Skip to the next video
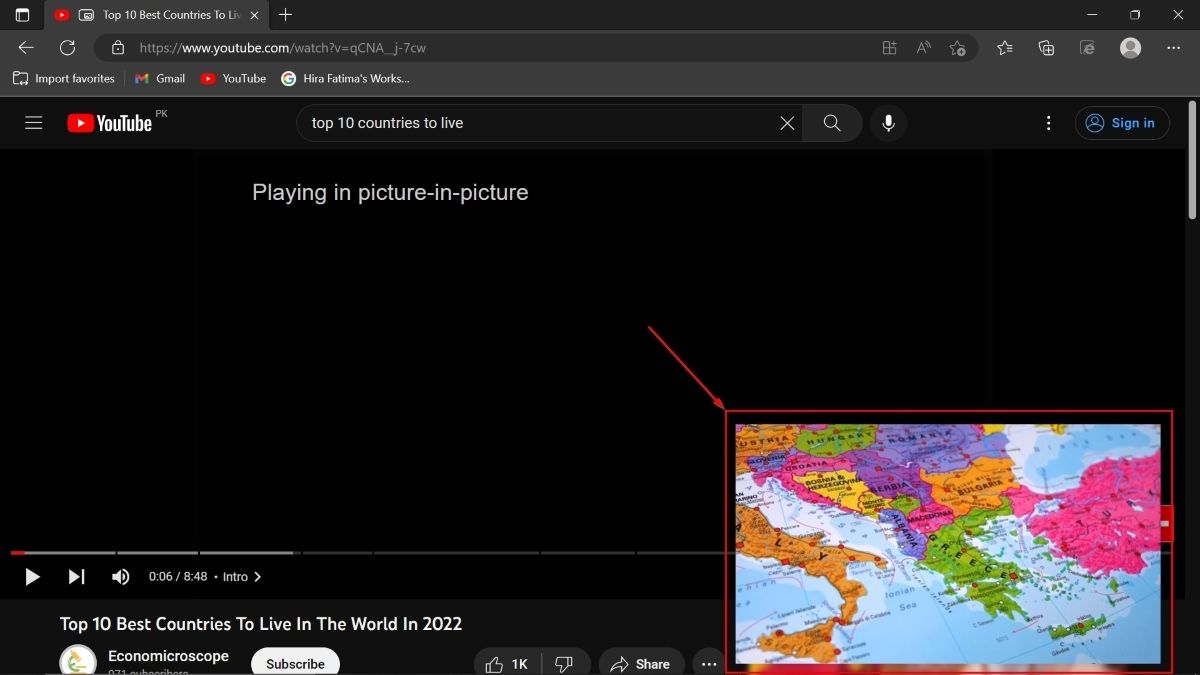 77,576
